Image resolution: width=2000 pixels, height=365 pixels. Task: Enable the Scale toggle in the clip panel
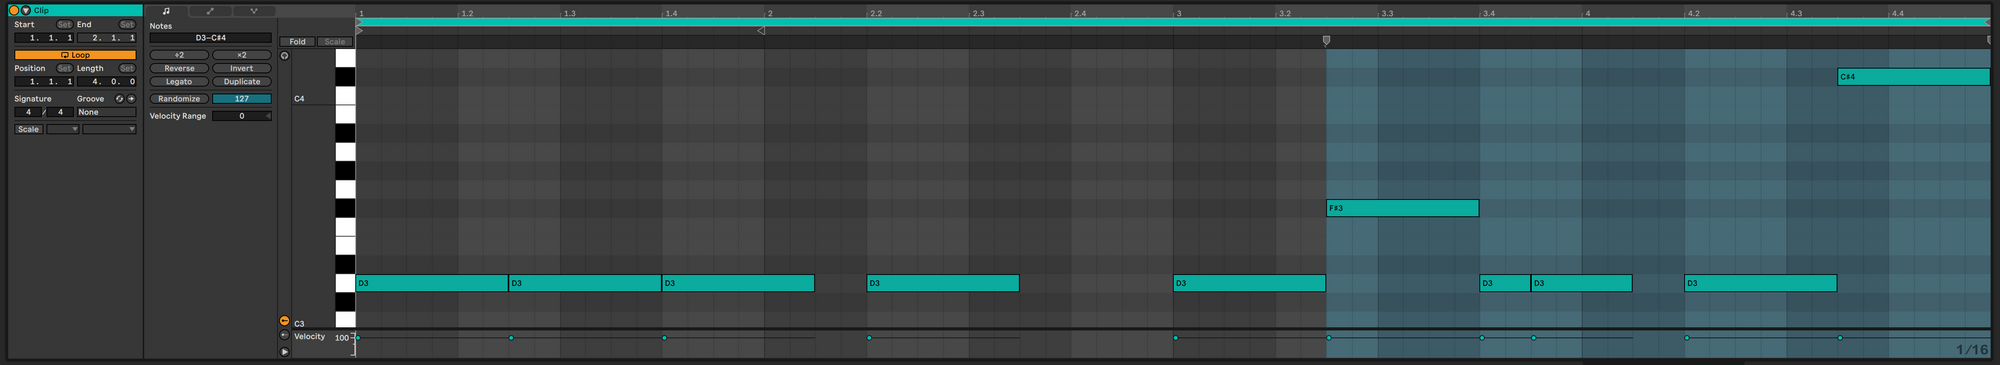click(28, 129)
